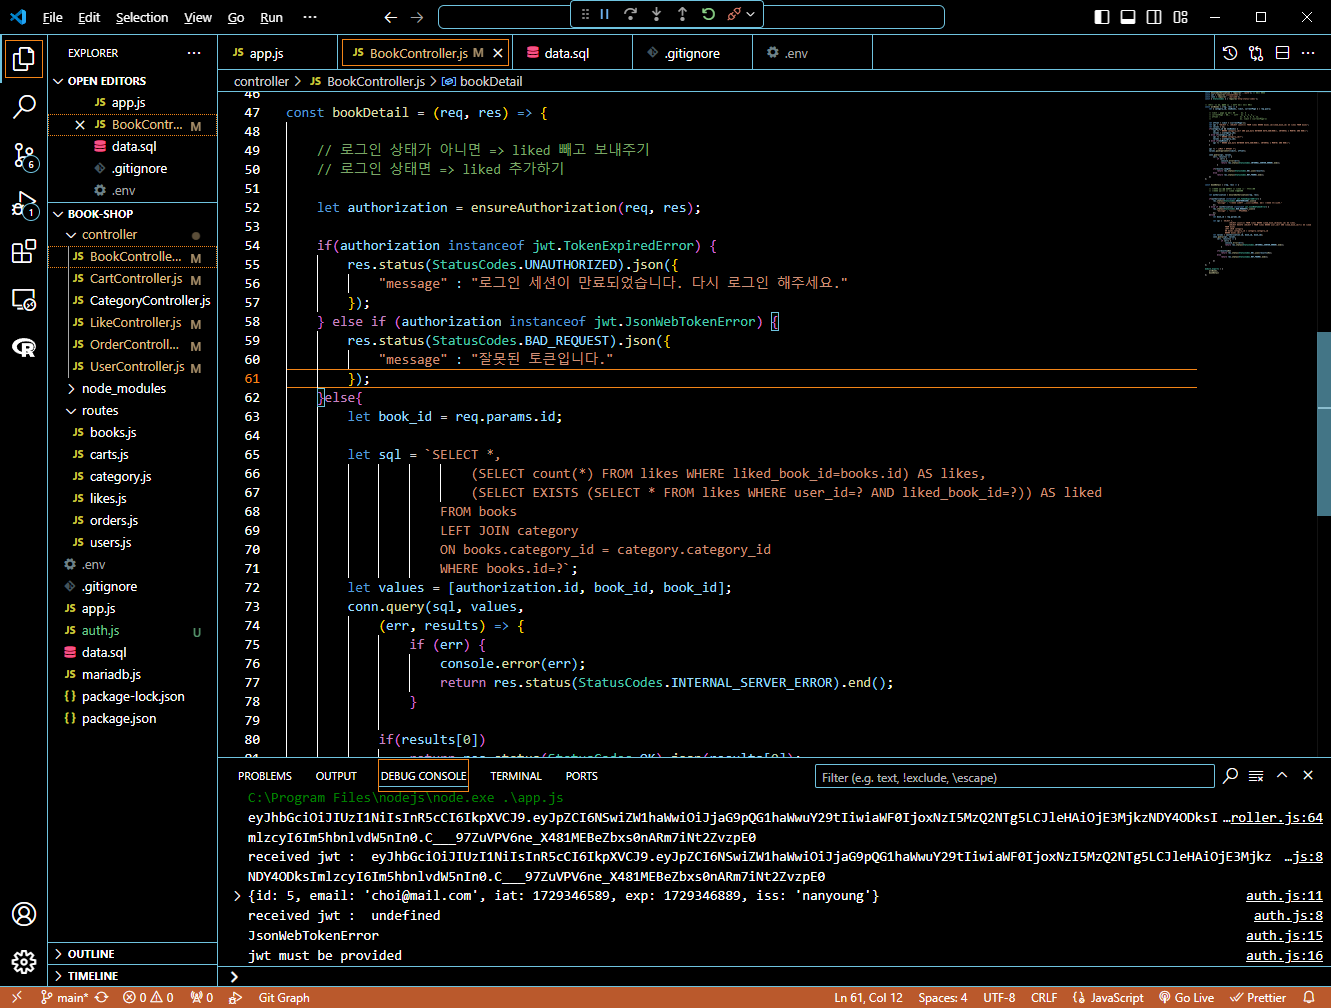Maximize the panel with the chevron up
This screenshot has height=1008, width=1331.
(x=1282, y=776)
